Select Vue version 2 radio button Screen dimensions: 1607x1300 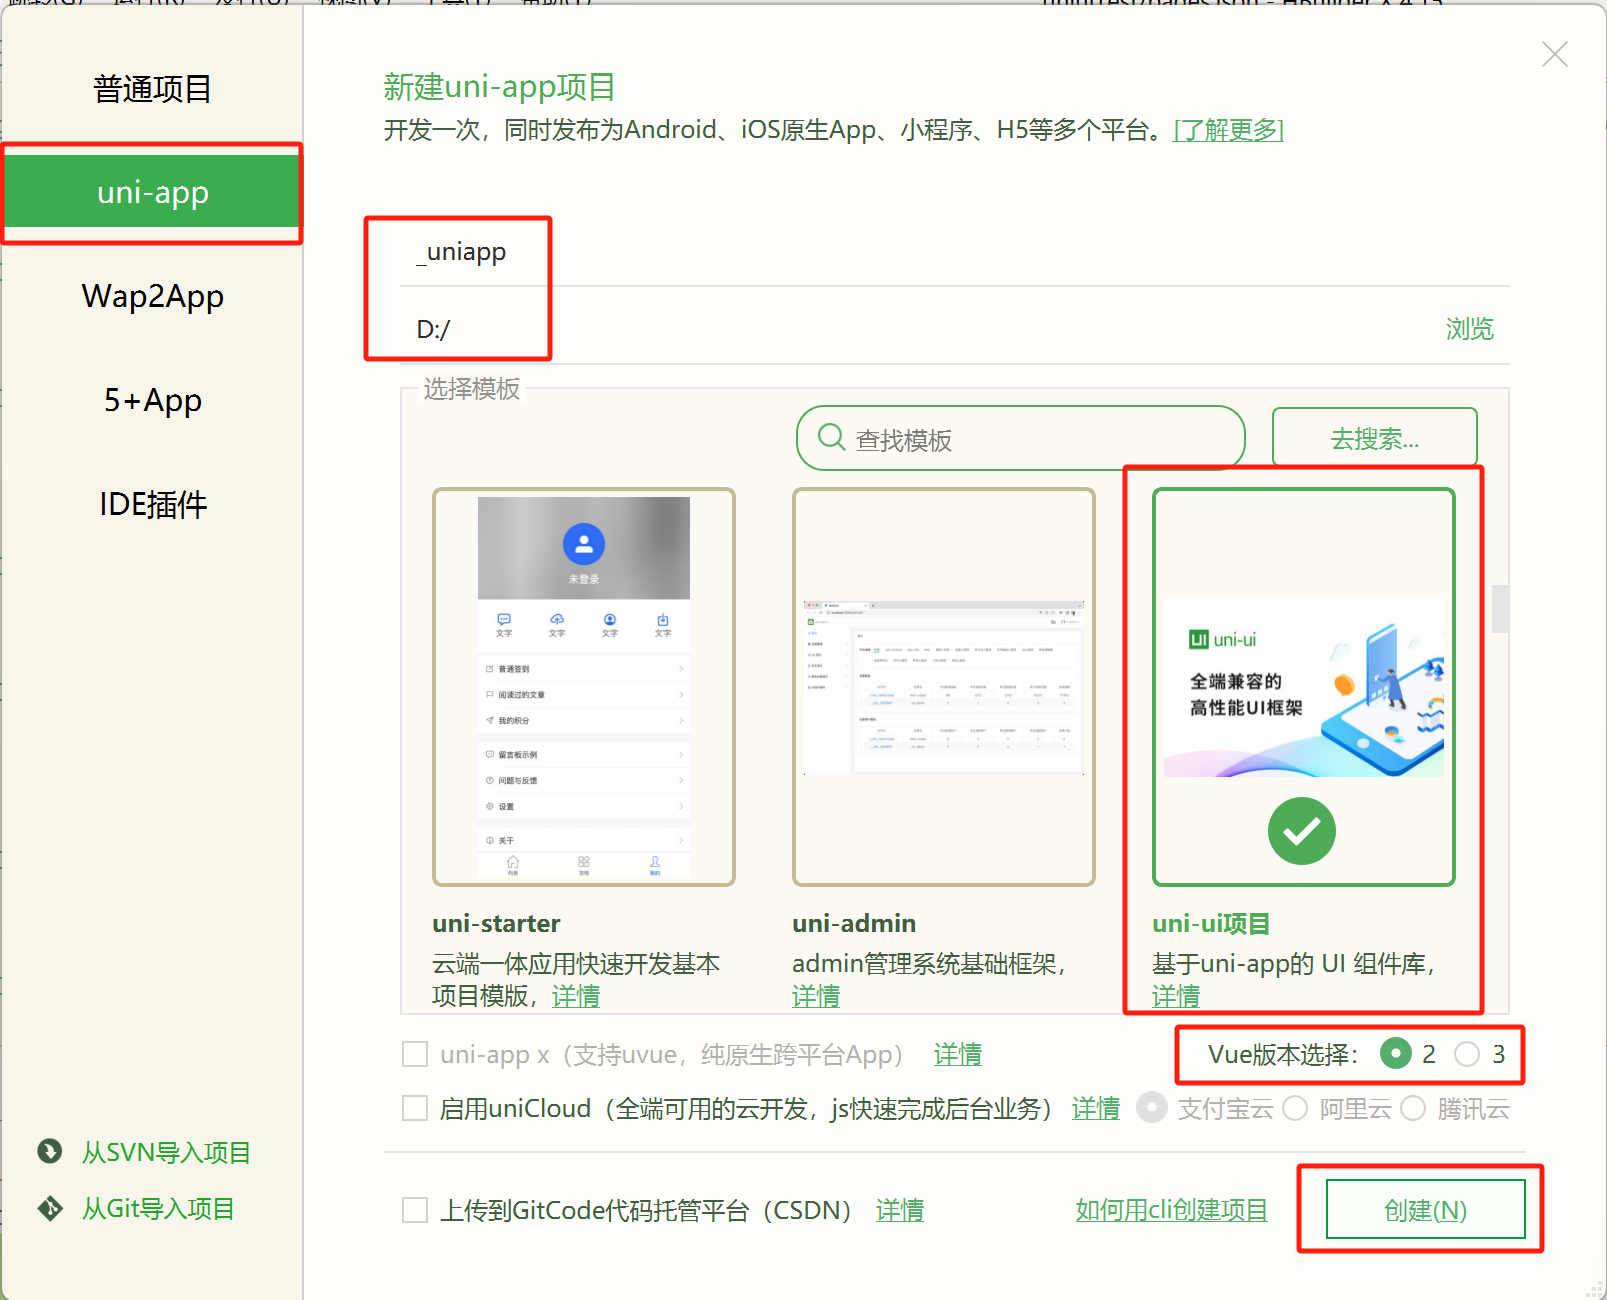point(1395,1053)
